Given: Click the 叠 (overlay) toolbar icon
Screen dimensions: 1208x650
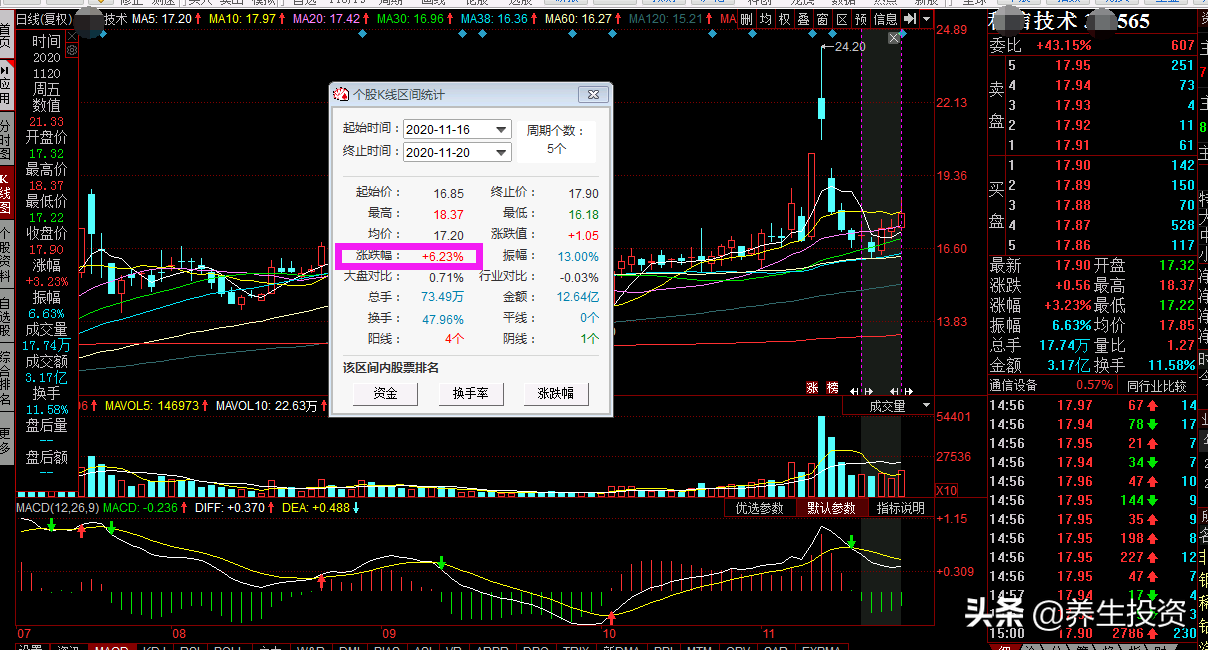Looking at the screenshot, I should click(804, 19).
